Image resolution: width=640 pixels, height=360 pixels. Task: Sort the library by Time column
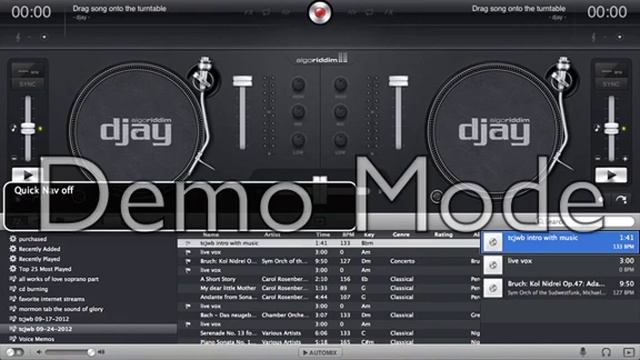point(323,235)
